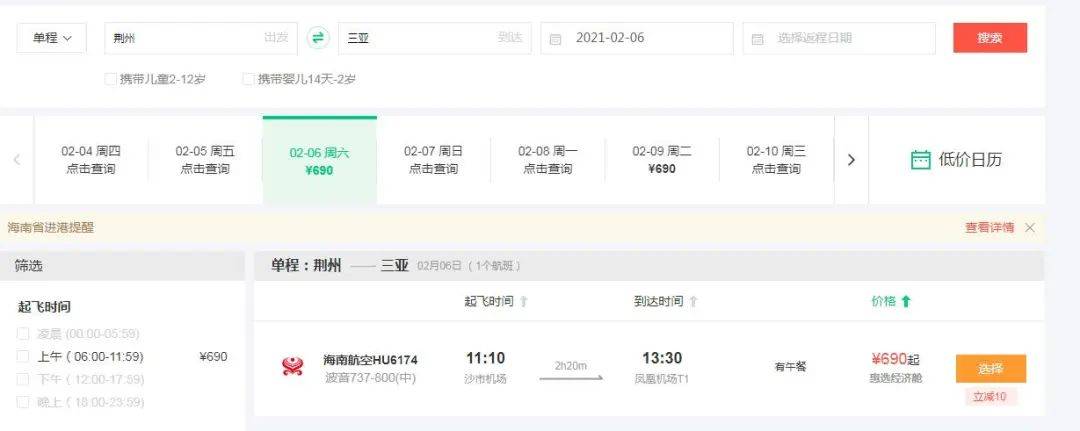
Task: Sort flights by 到达时间 arrow
Action: pyautogui.click(x=693, y=302)
